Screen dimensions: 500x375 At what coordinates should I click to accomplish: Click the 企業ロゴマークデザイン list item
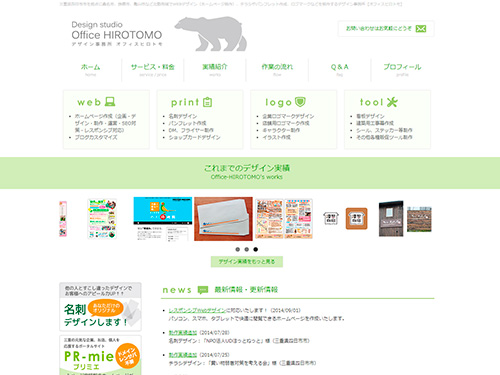pyautogui.click(x=288, y=116)
